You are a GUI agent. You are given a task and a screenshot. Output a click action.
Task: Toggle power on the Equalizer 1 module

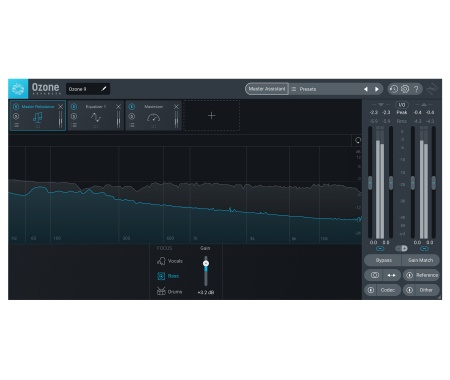74,107
